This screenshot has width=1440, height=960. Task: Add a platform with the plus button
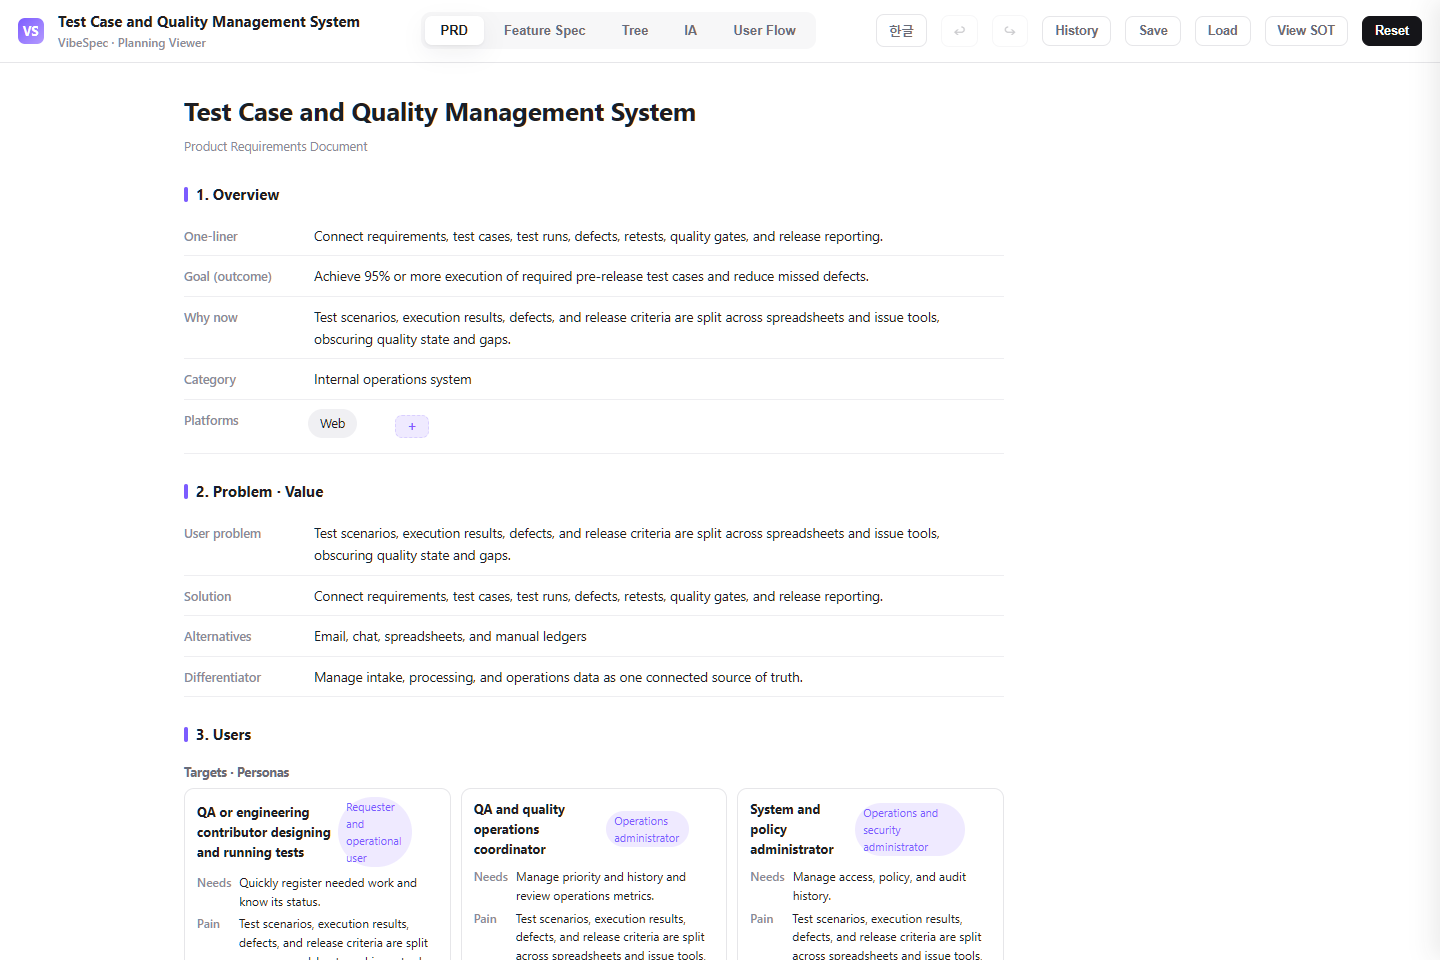(x=412, y=426)
